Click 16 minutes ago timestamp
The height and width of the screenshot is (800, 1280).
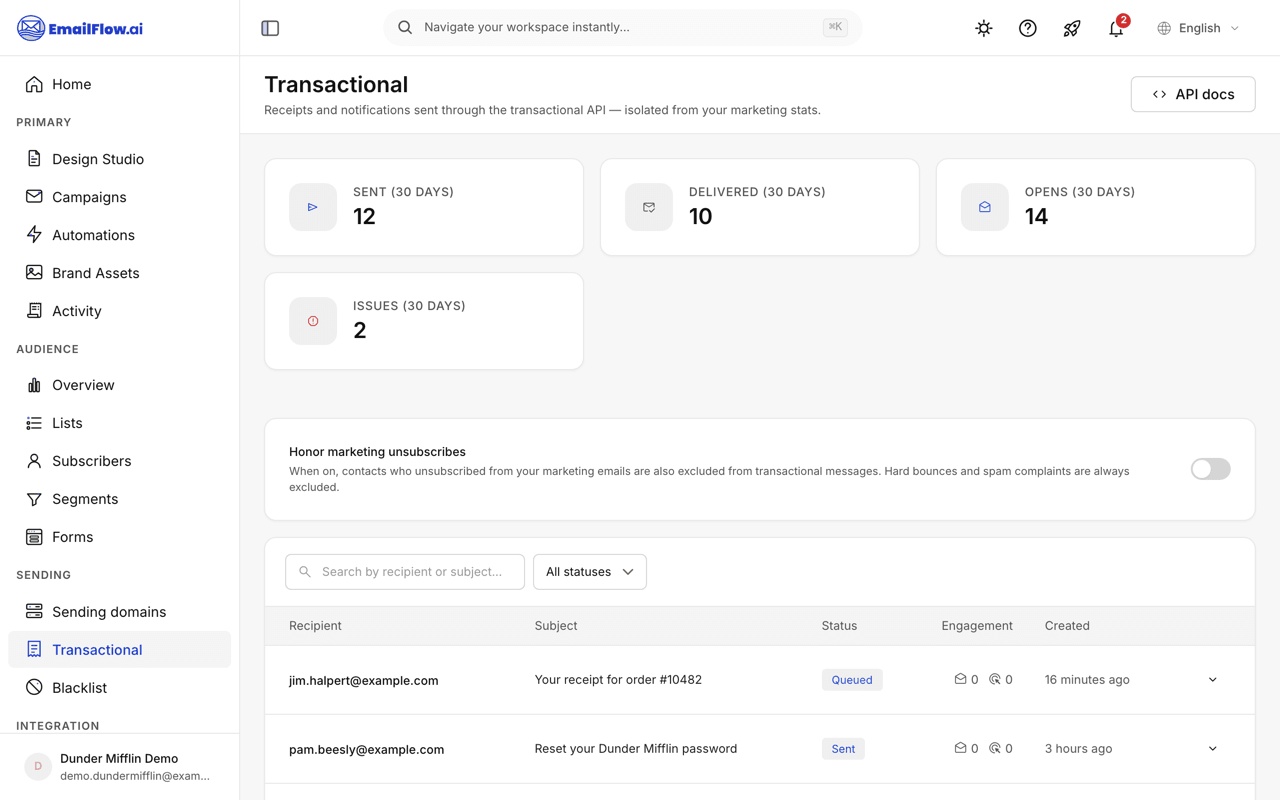pyautogui.click(x=1087, y=680)
